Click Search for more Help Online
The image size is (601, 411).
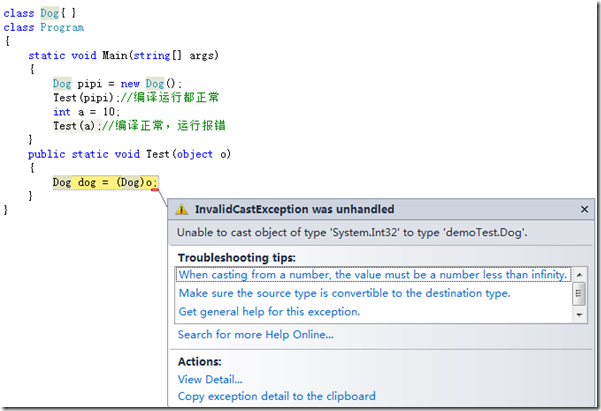256,335
